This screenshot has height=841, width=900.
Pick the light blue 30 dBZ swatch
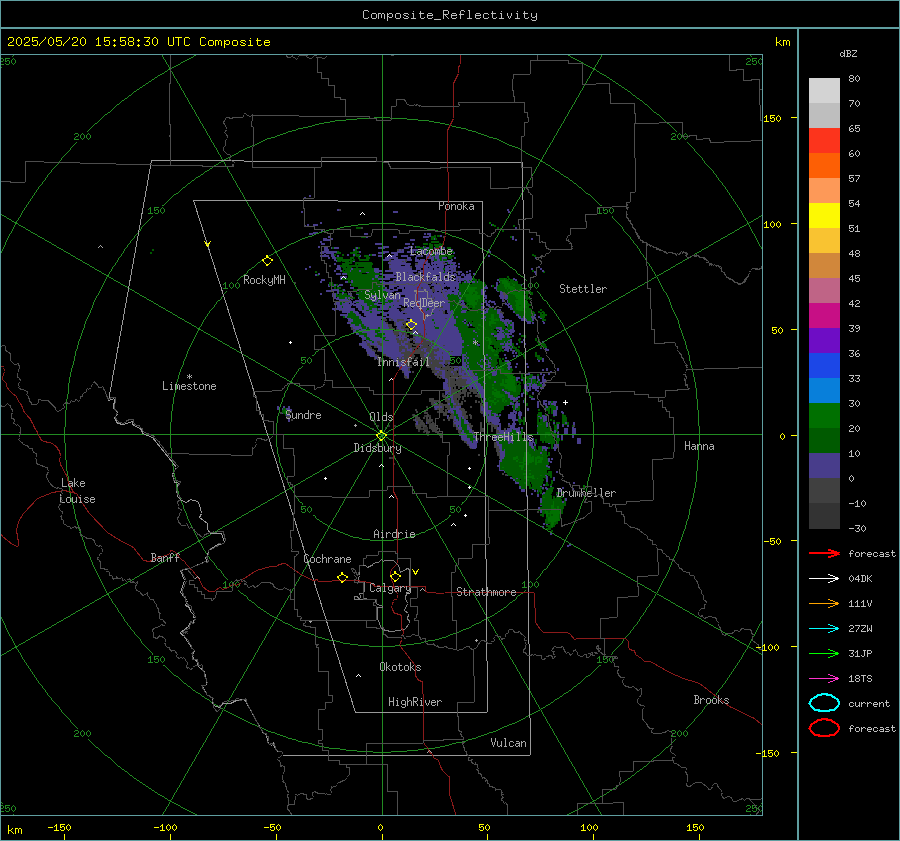[824, 390]
